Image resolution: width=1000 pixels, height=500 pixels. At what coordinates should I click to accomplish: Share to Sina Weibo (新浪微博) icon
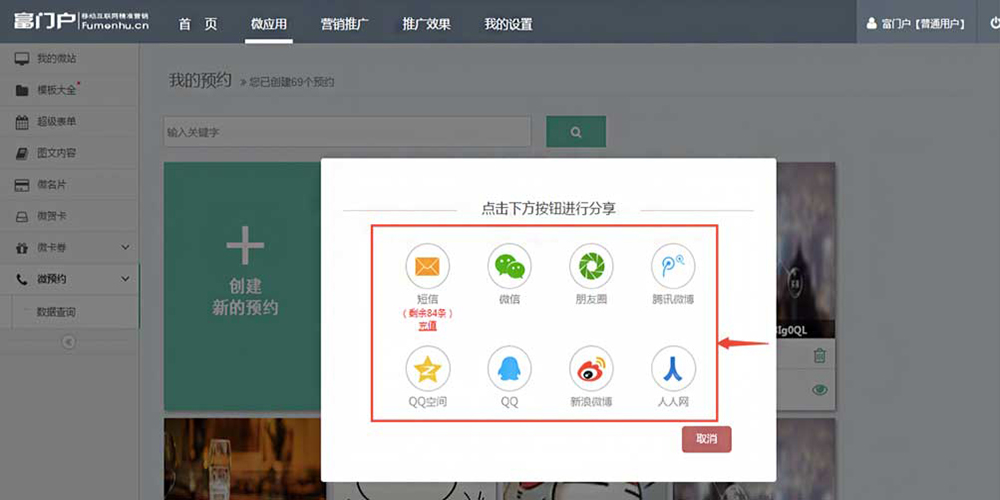[x=591, y=369]
